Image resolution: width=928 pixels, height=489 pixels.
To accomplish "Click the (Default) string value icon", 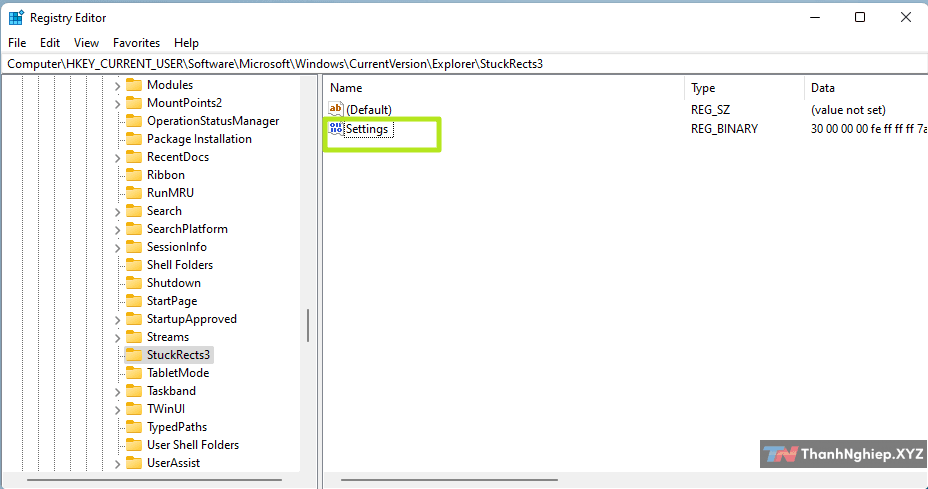I will pos(336,109).
